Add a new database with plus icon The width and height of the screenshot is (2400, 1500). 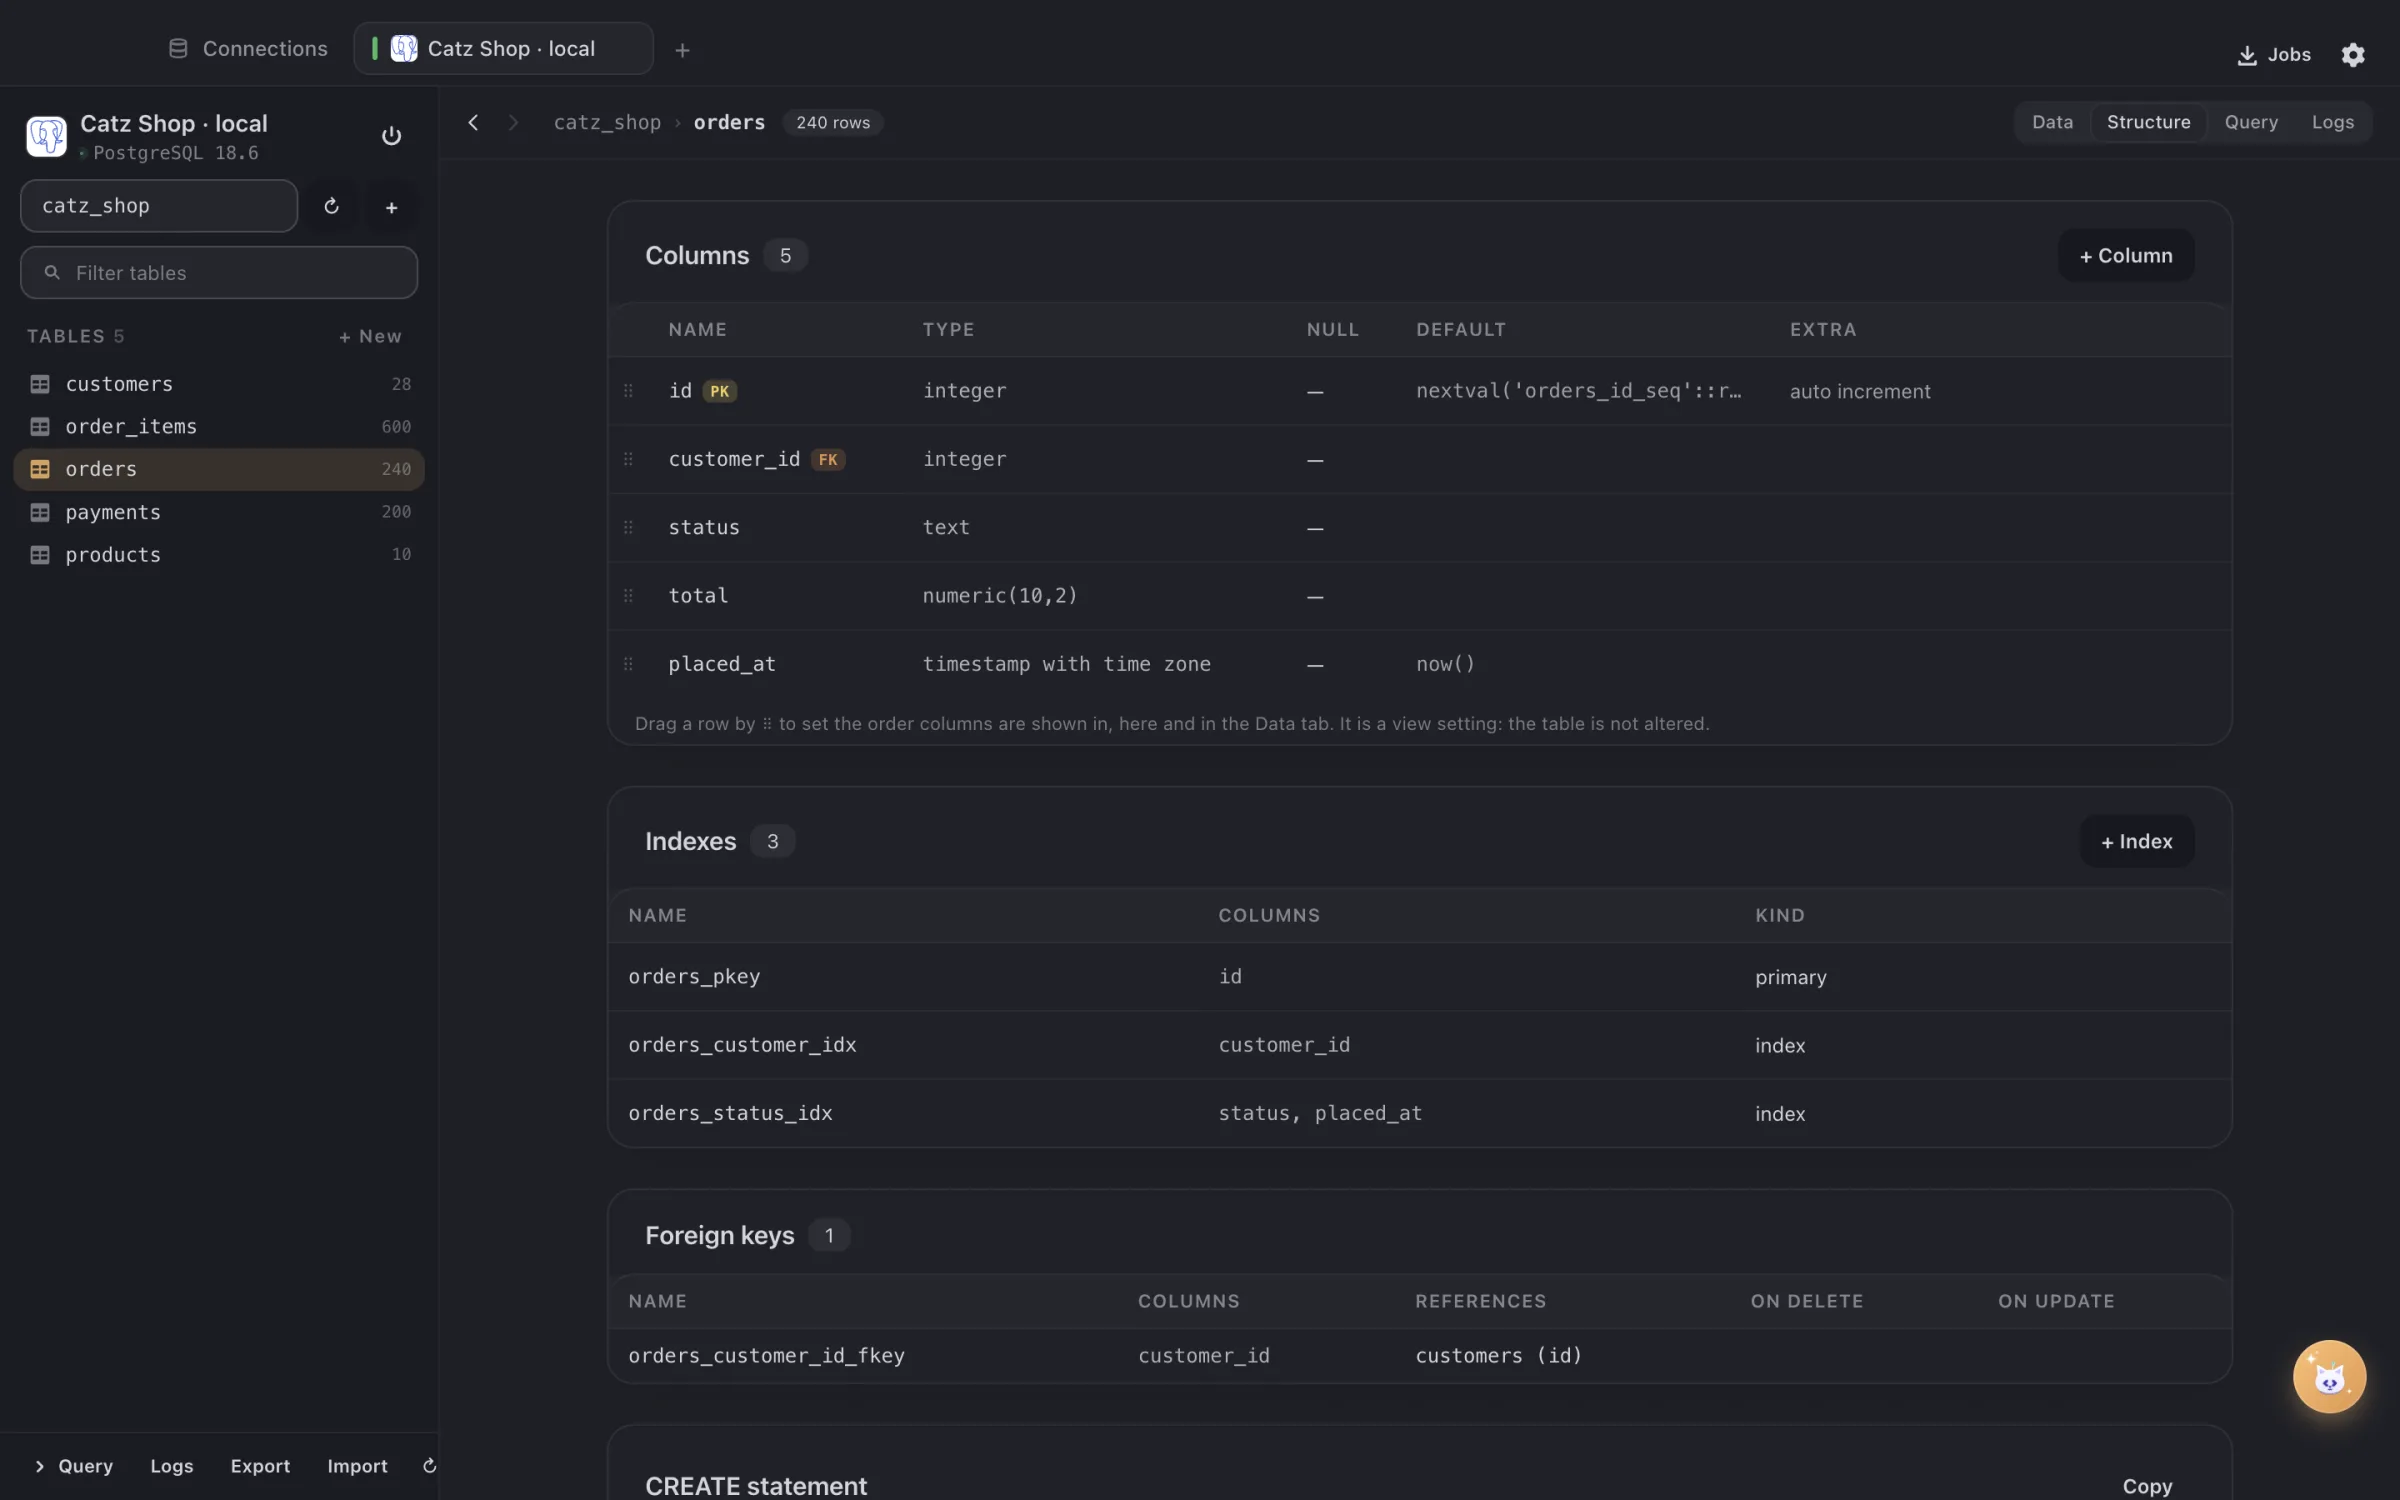(392, 207)
